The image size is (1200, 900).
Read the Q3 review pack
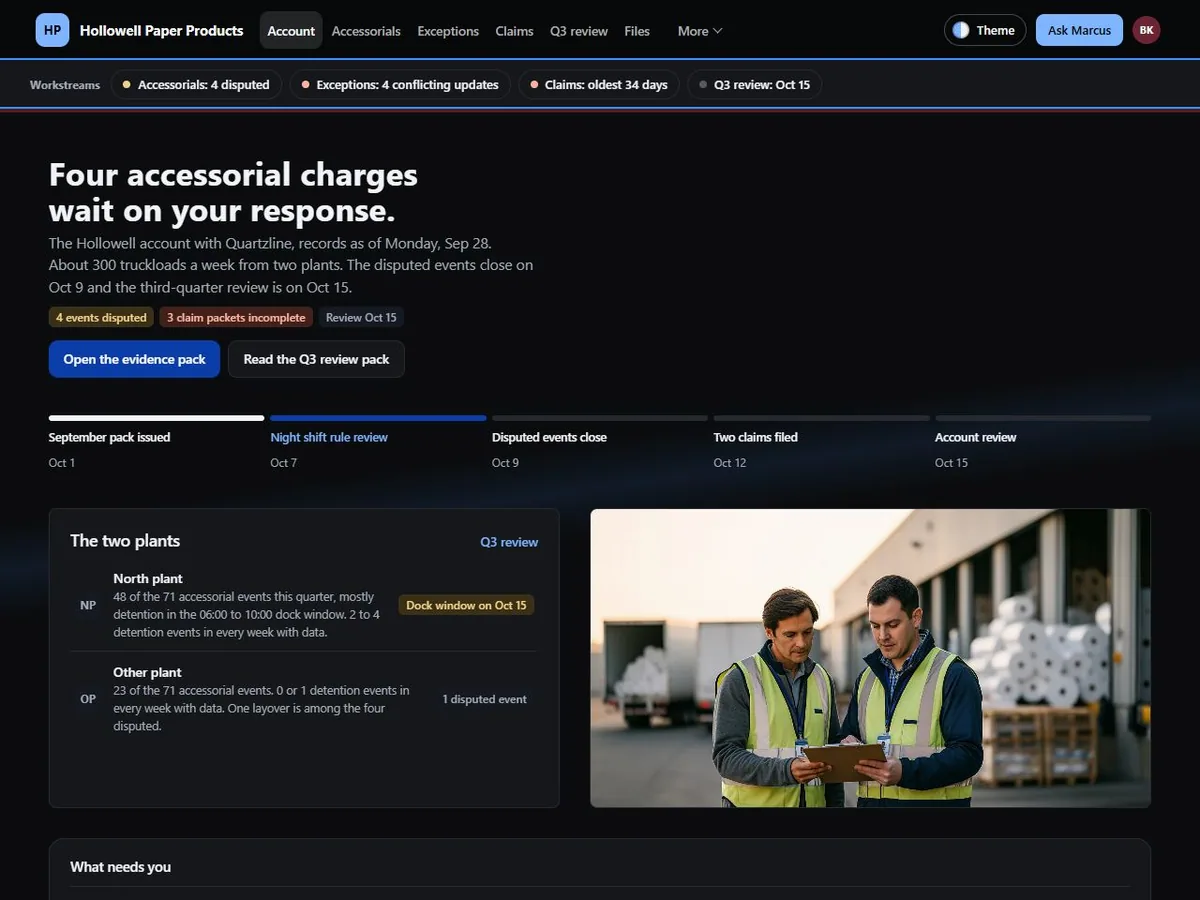click(x=316, y=359)
